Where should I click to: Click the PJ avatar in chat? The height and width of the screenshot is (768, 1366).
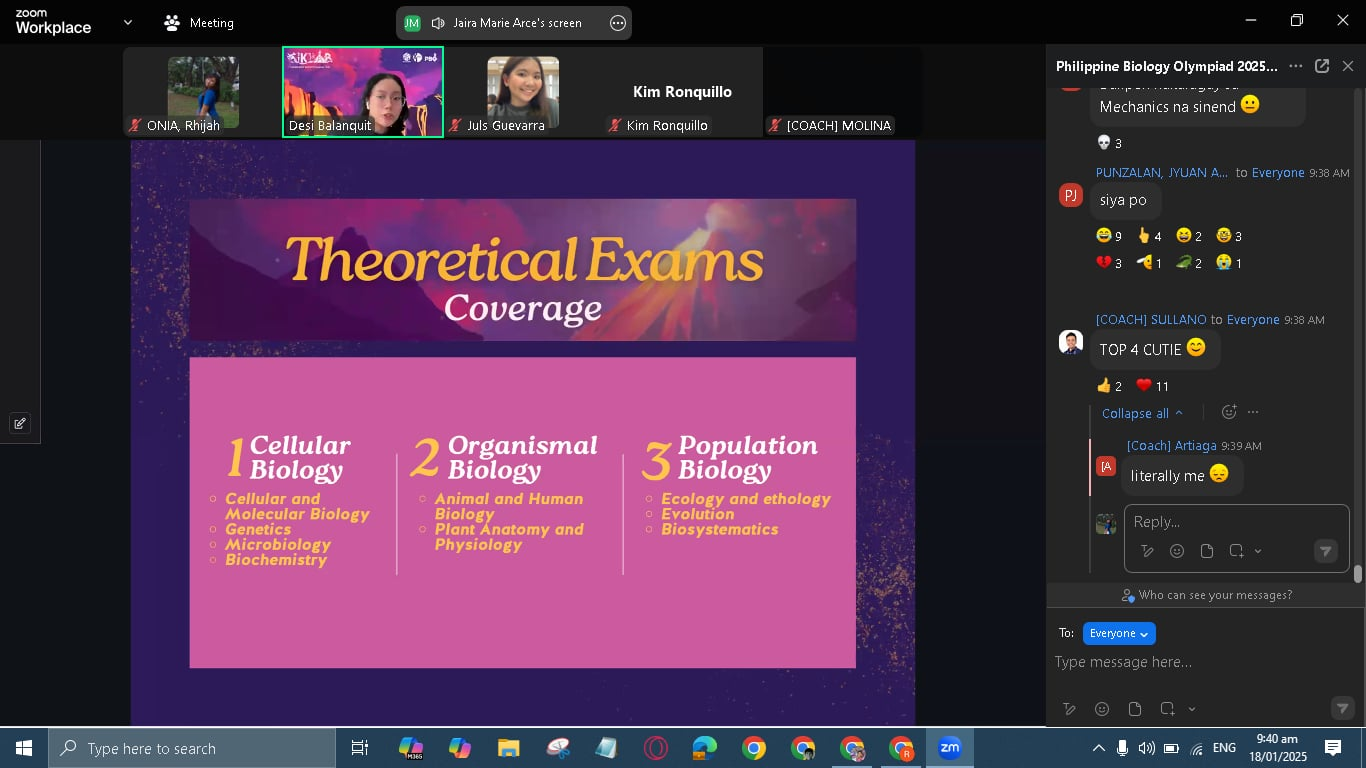click(1070, 195)
